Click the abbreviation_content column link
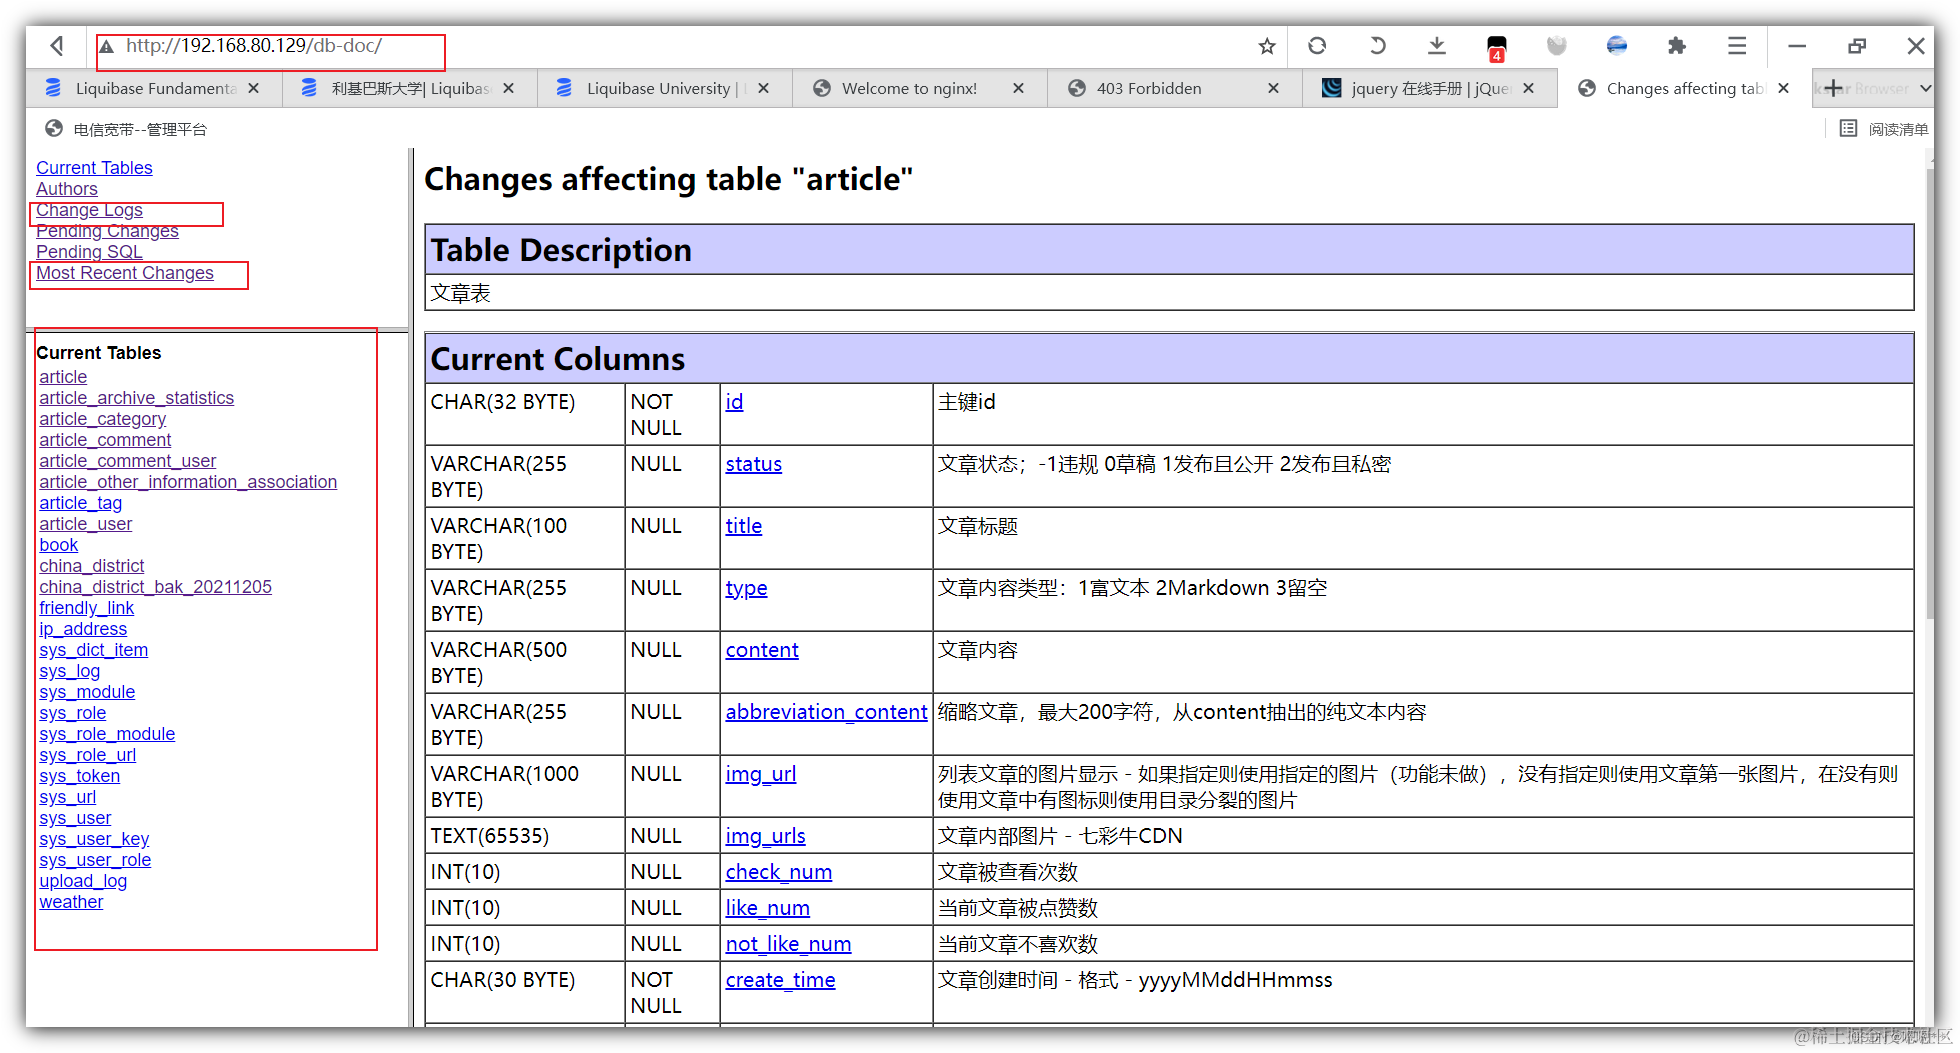 [x=826, y=712]
